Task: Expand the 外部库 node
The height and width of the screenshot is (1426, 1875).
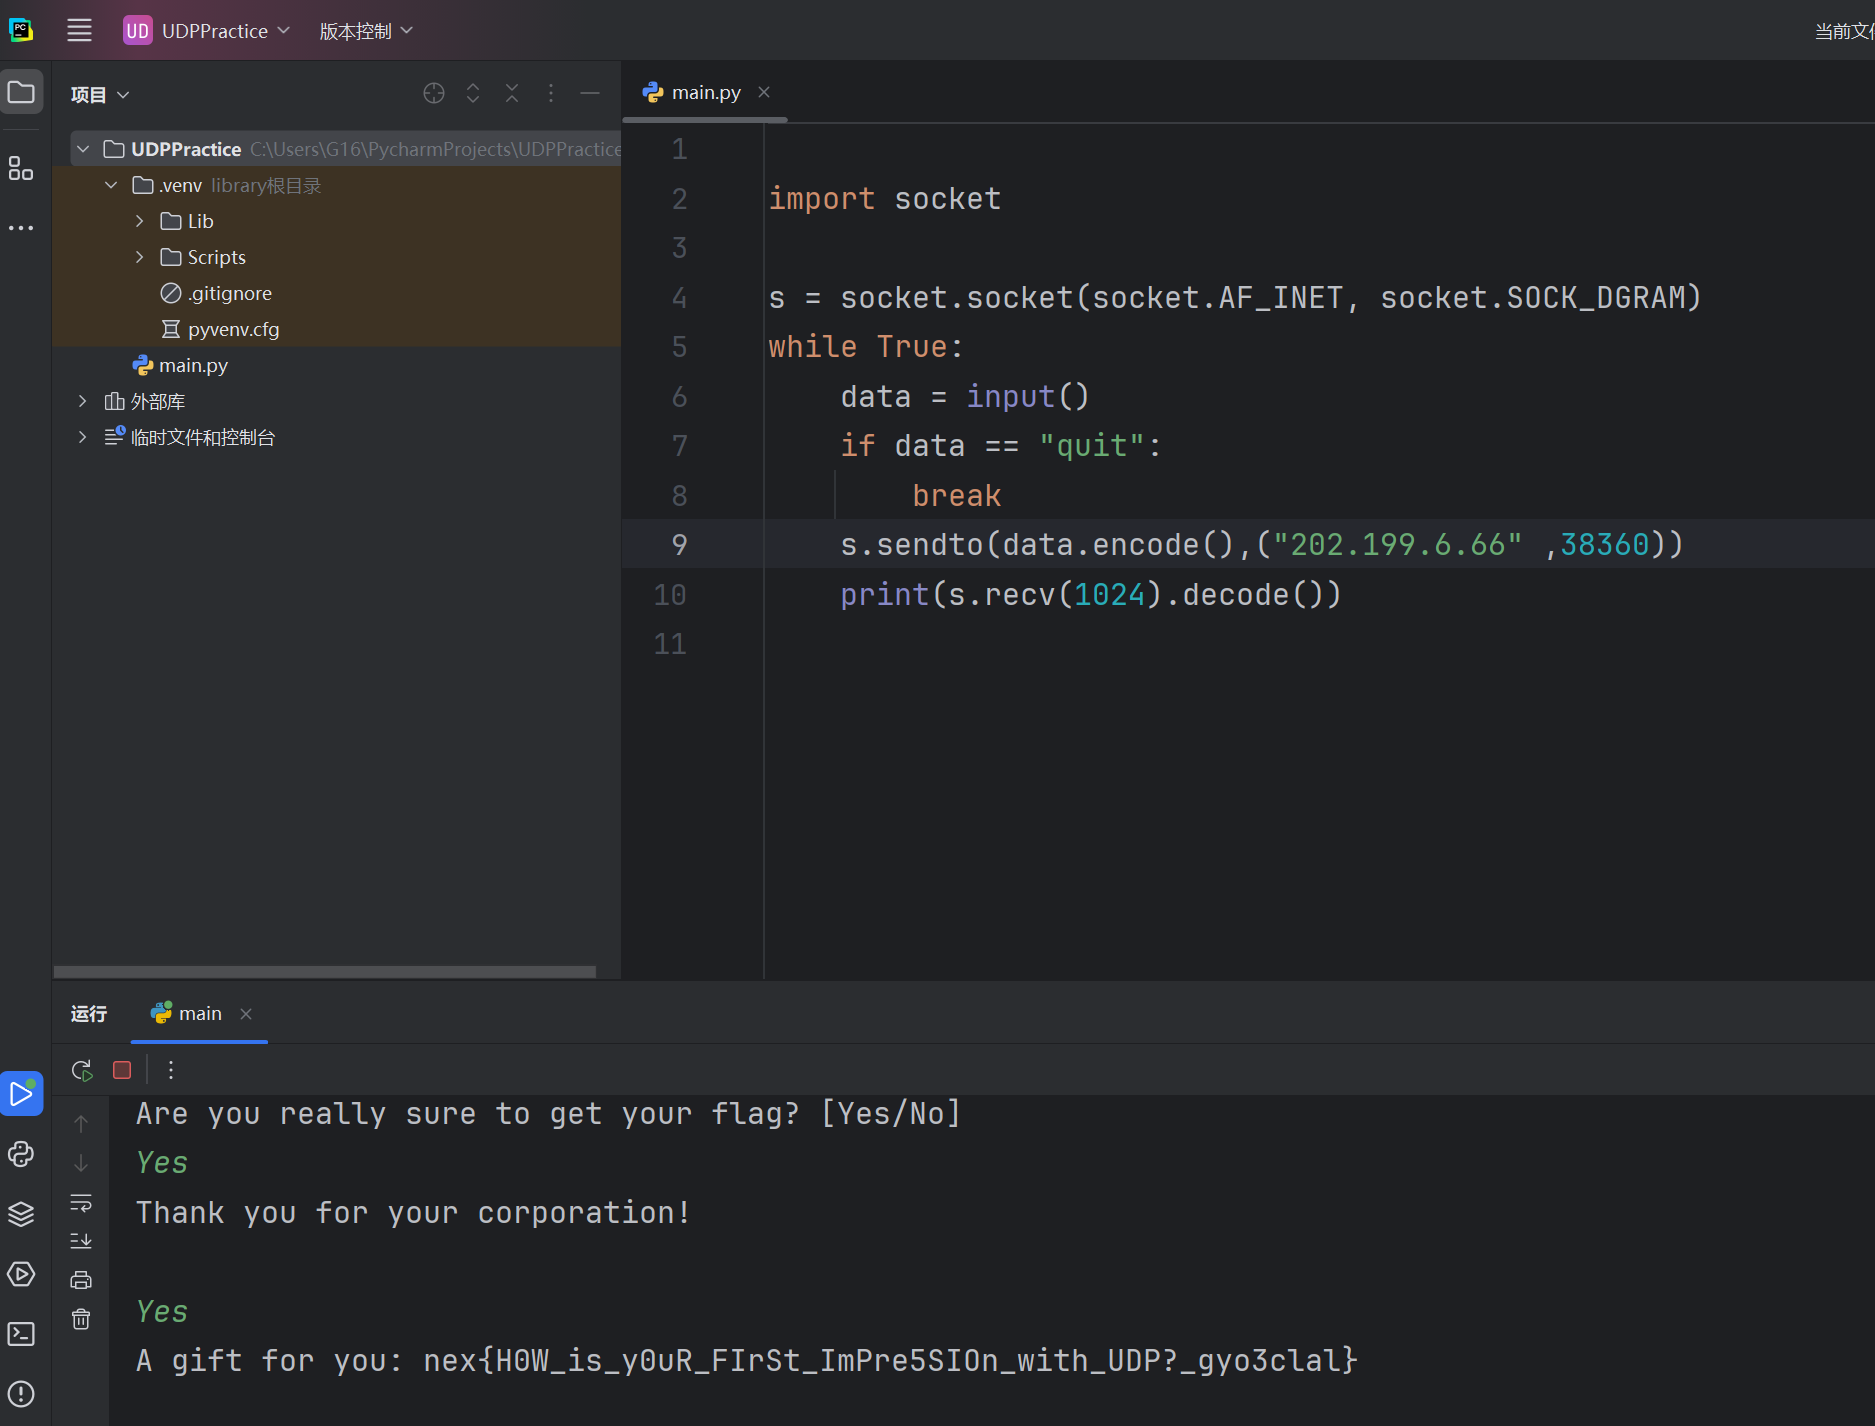Action: 83,401
